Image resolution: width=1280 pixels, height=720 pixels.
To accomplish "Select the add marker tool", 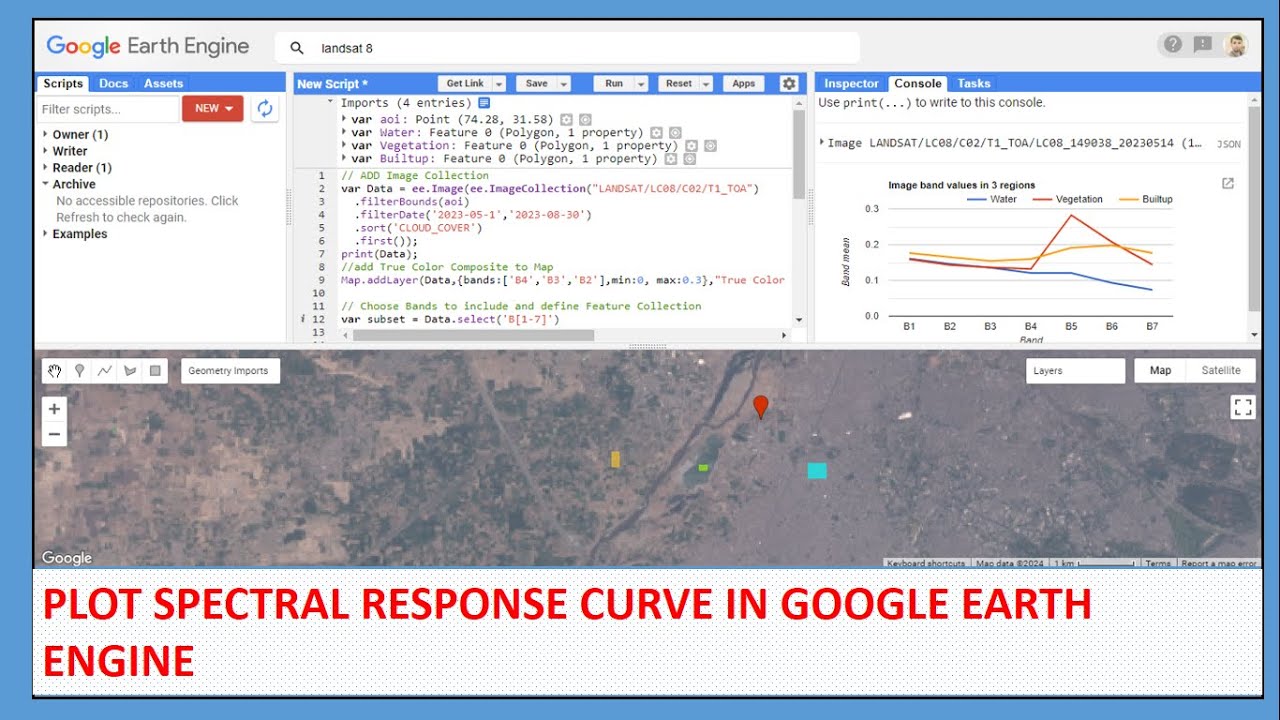I will tap(79, 371).
